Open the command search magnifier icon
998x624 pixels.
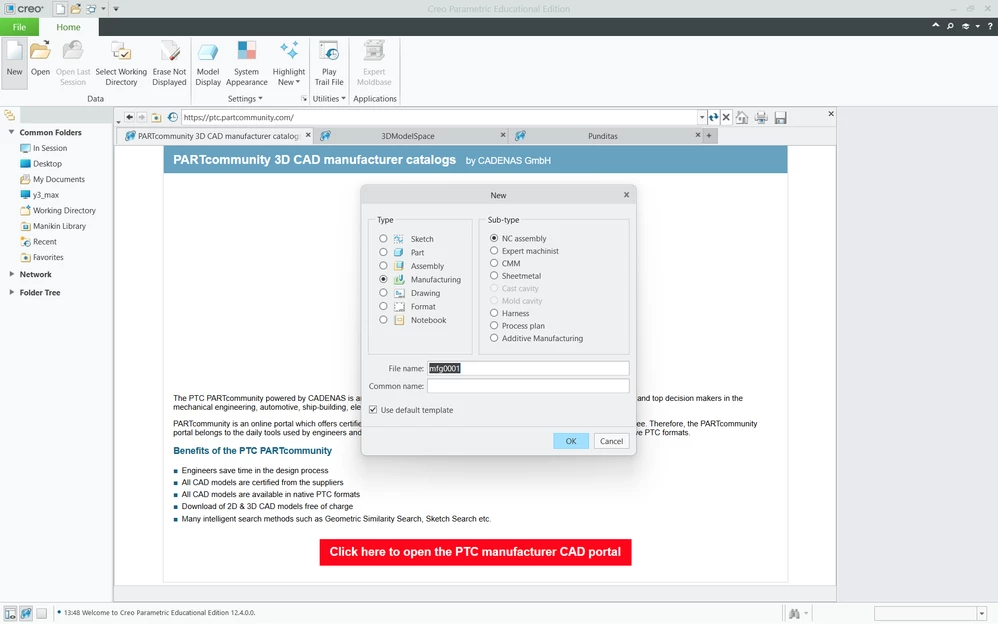[x=950, y=26]
